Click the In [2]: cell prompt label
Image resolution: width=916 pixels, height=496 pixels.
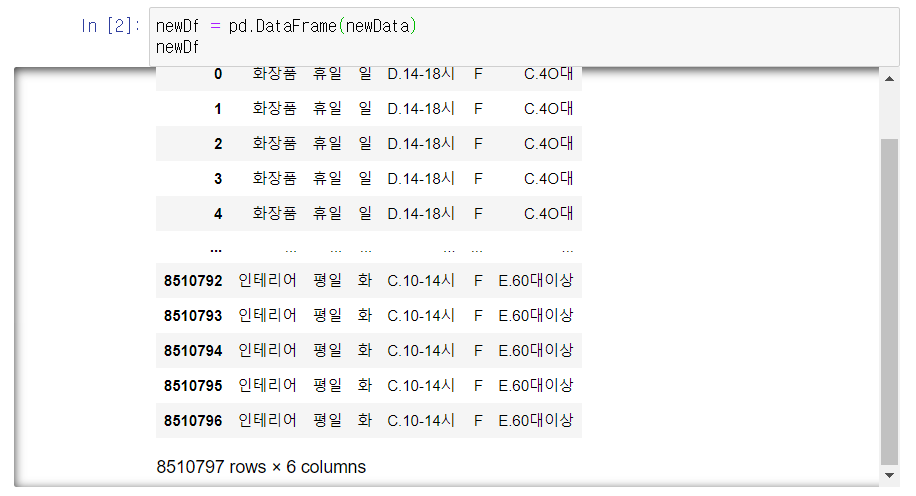tap(110, 26)
